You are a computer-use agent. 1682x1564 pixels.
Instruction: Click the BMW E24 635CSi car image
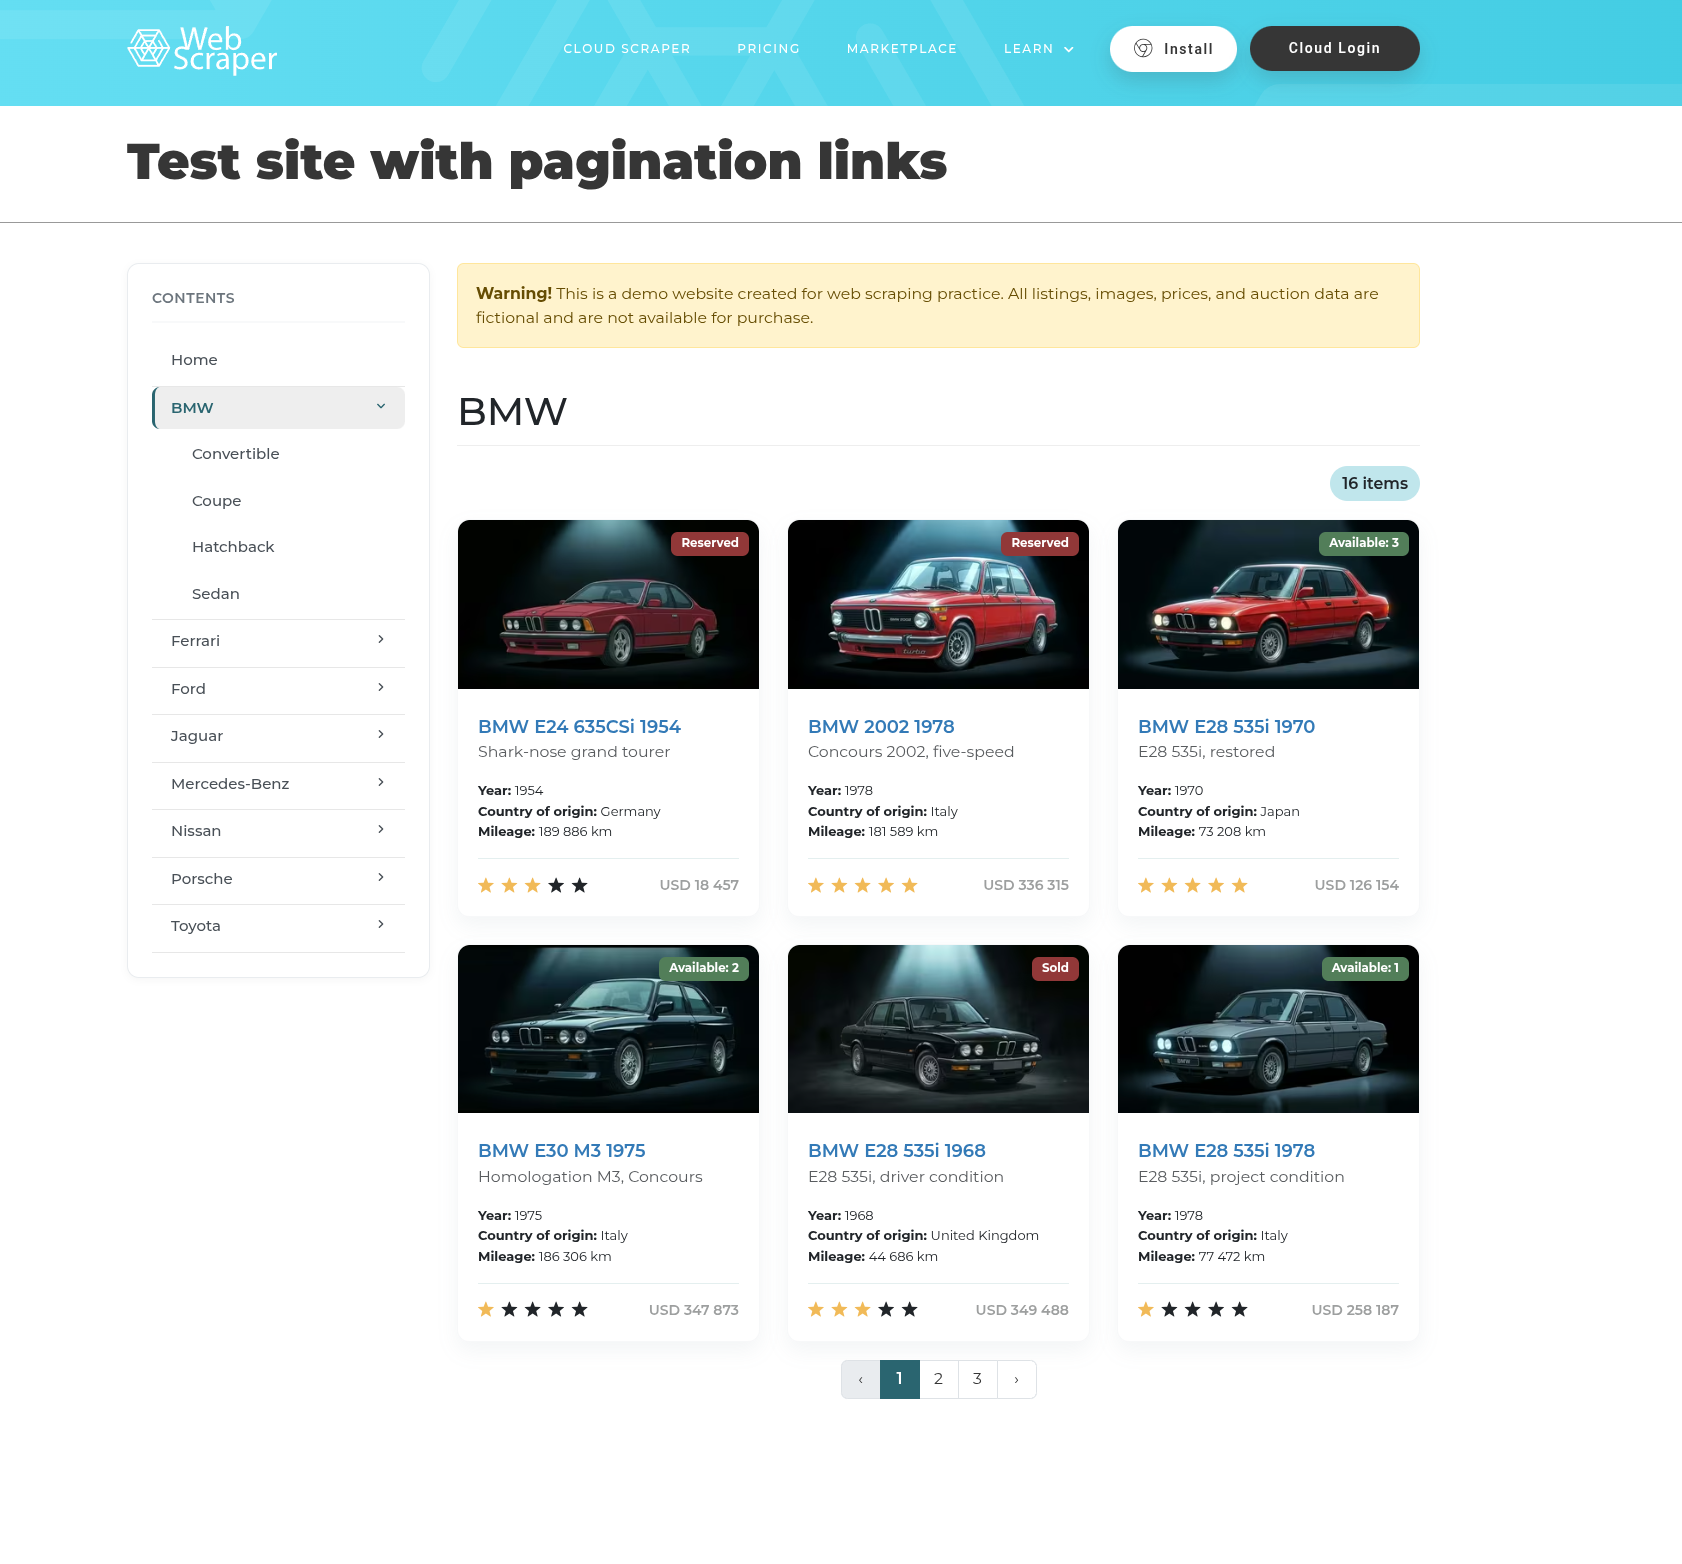[608, 605]
